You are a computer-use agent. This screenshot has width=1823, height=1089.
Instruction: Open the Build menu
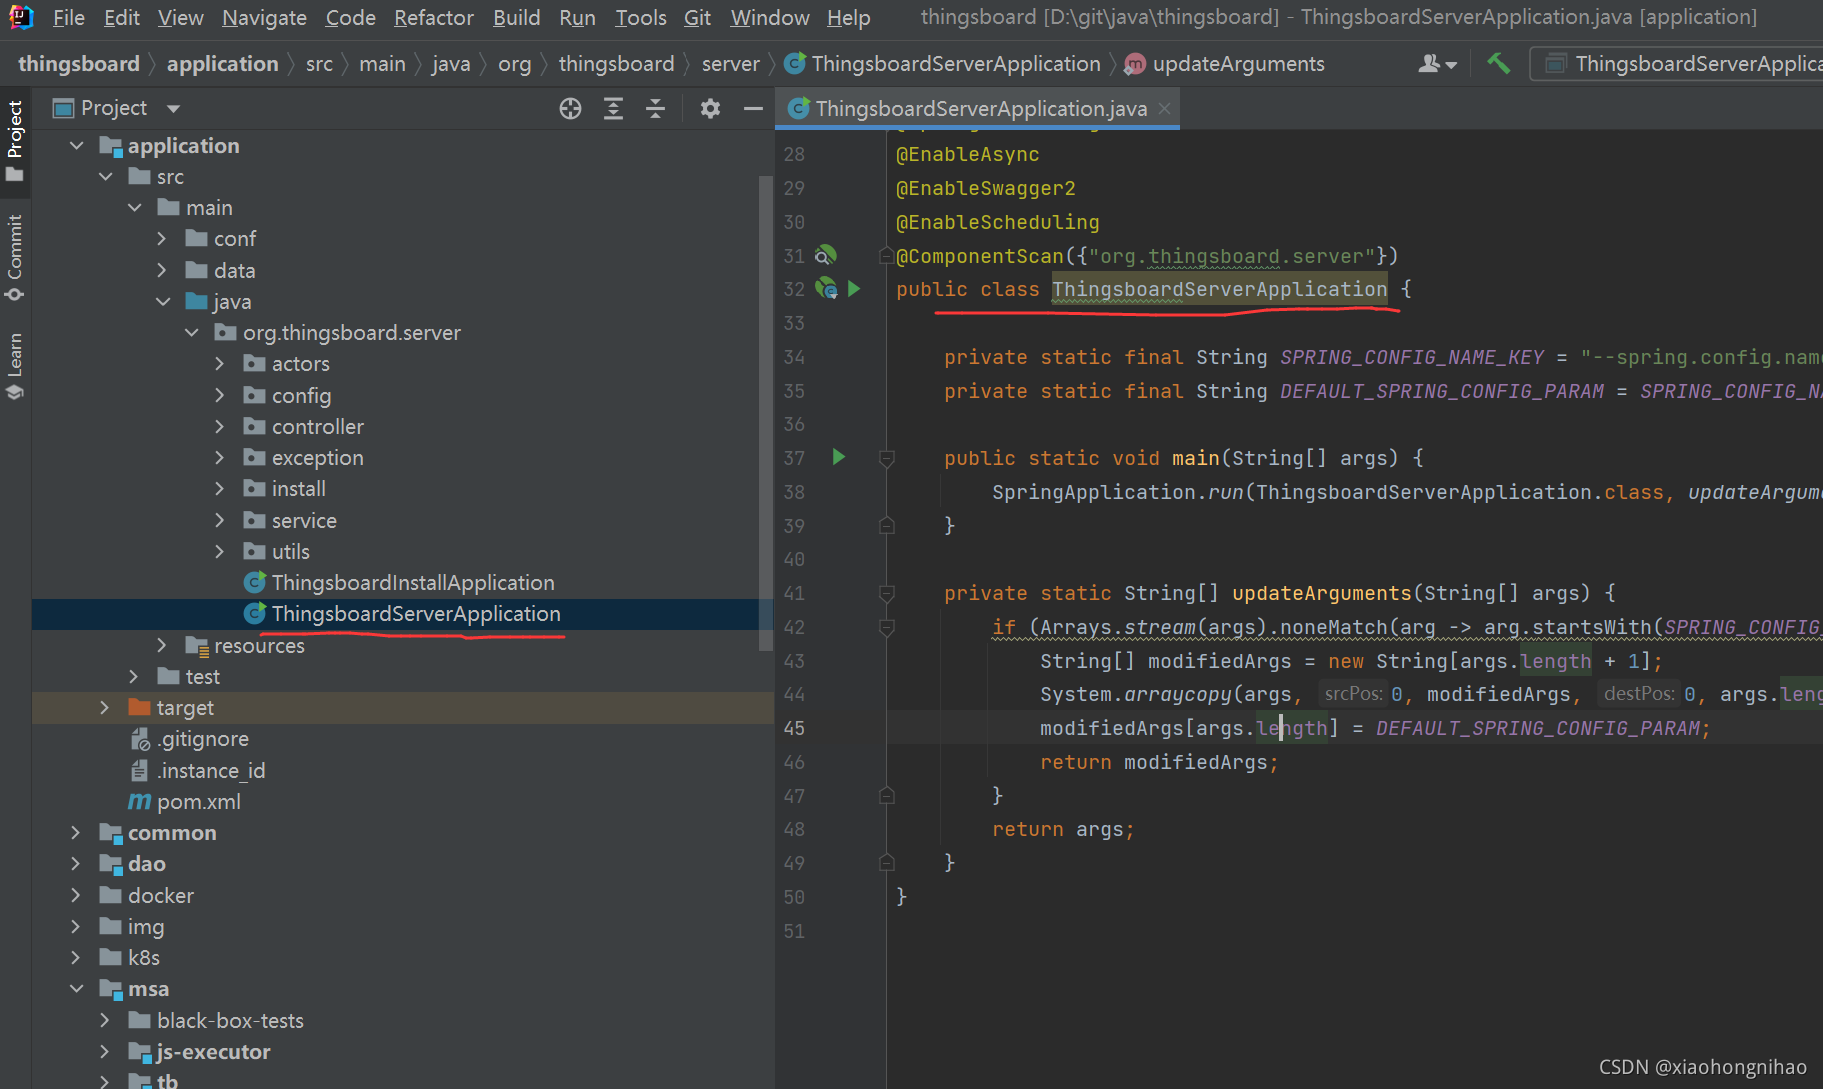click(516, 18)
